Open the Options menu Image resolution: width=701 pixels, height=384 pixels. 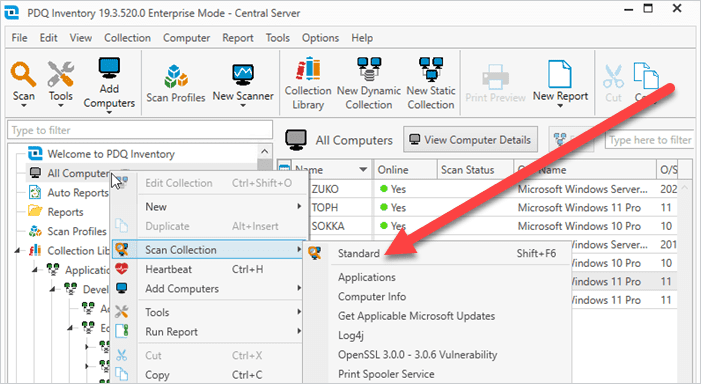click(320, 38)
